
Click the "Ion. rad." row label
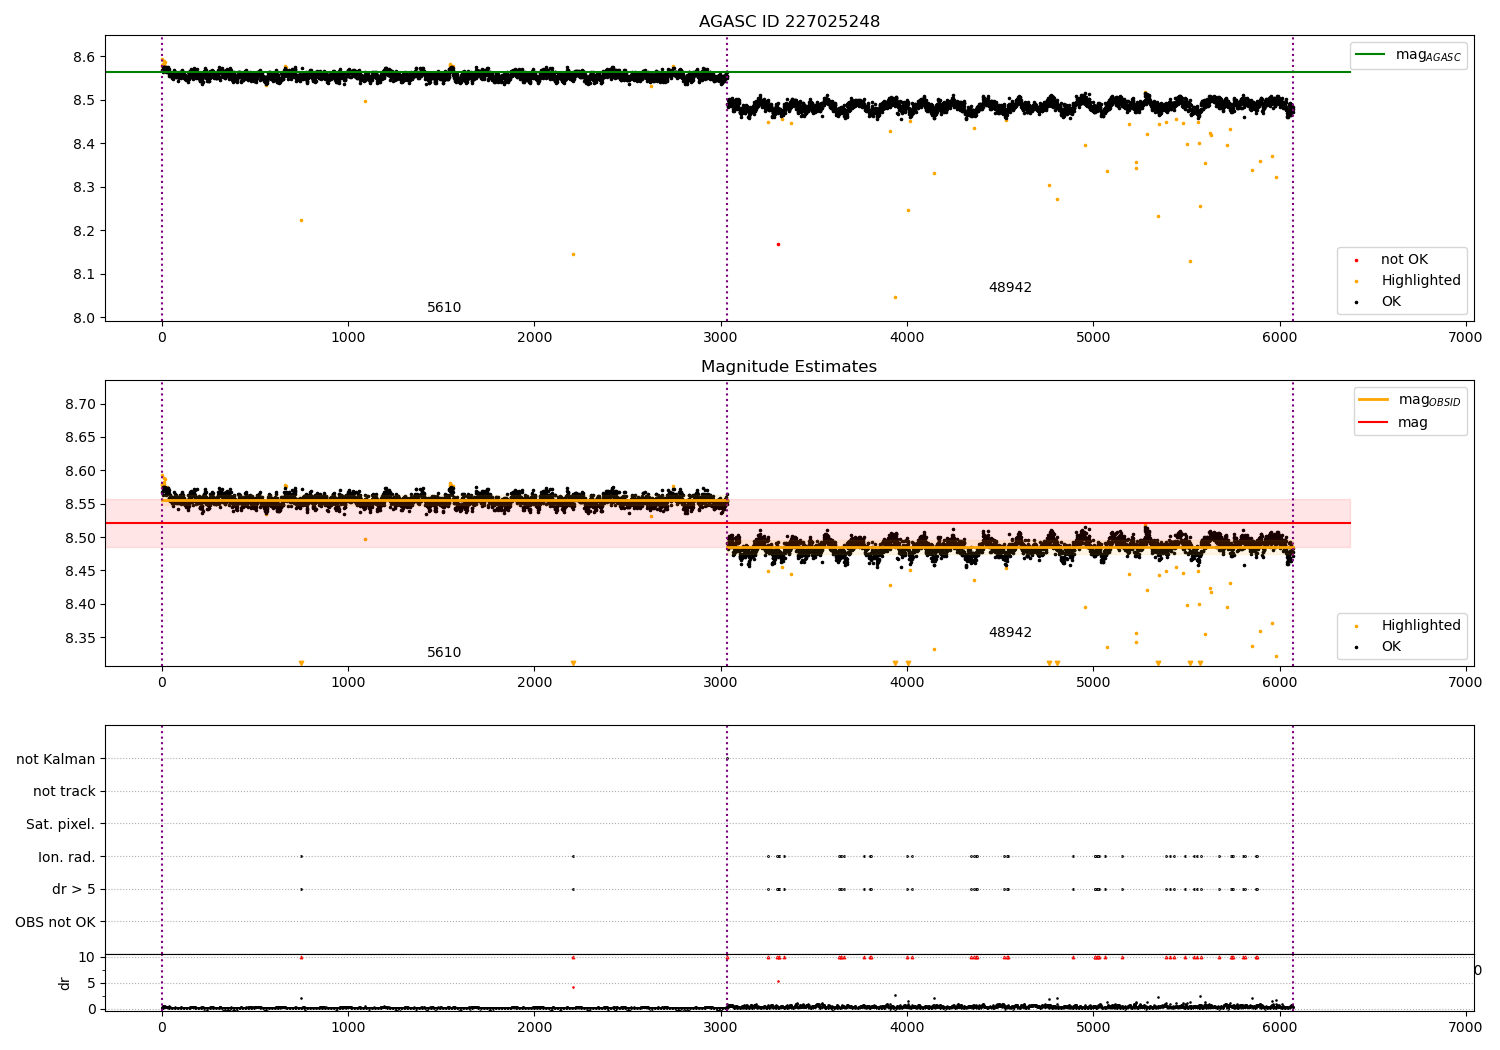[x=67, y=858]
